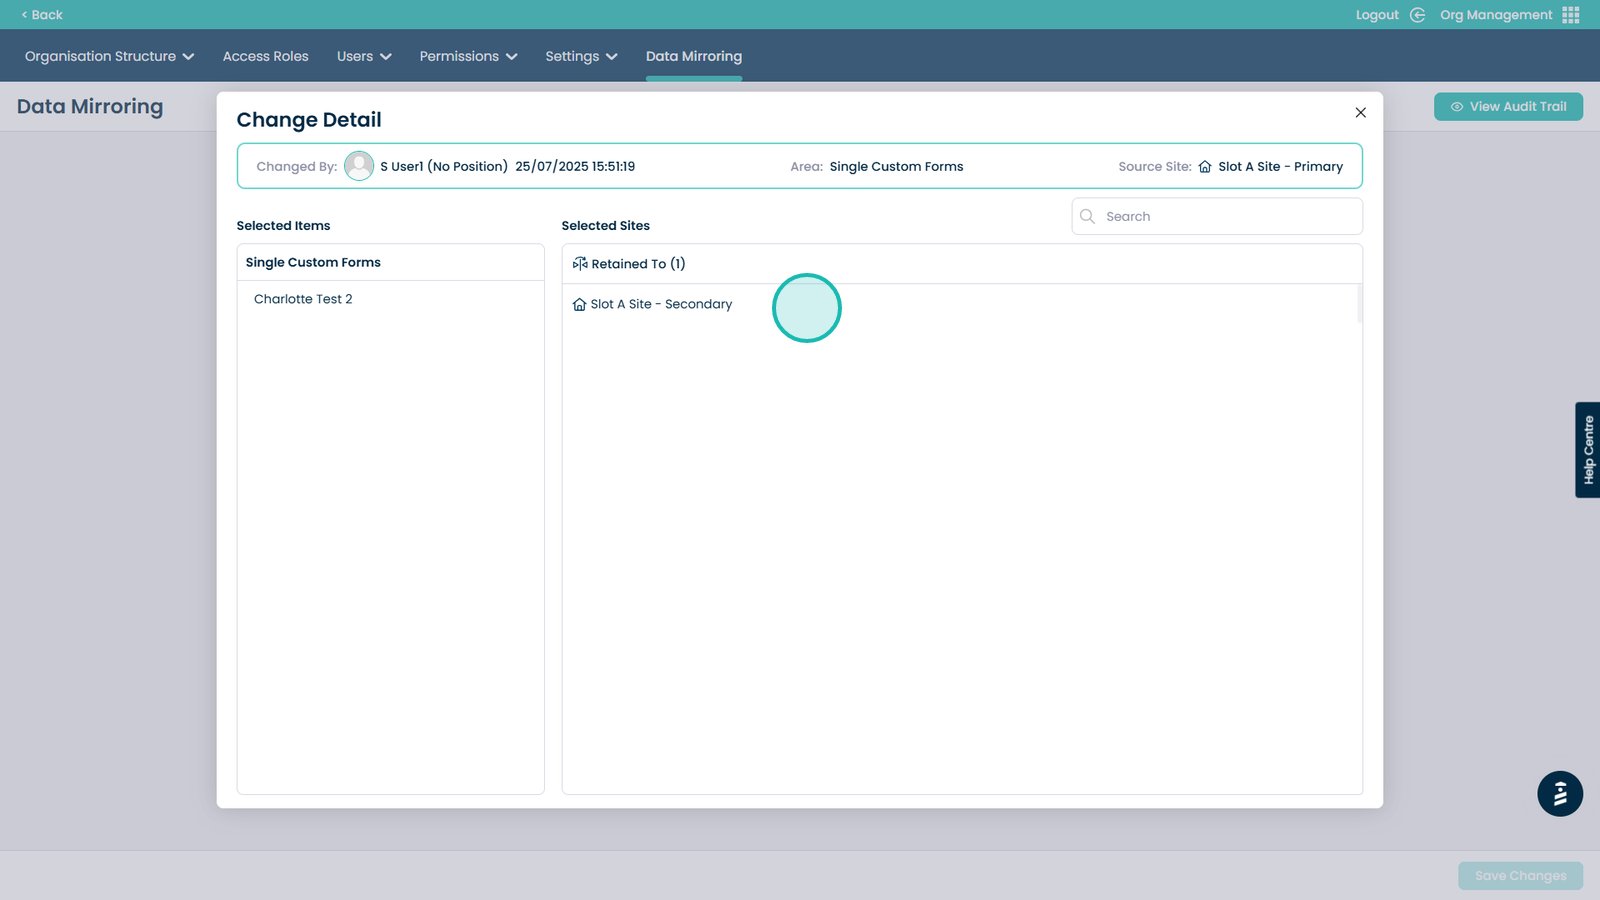Open the round chat assistant icon

1559,794
